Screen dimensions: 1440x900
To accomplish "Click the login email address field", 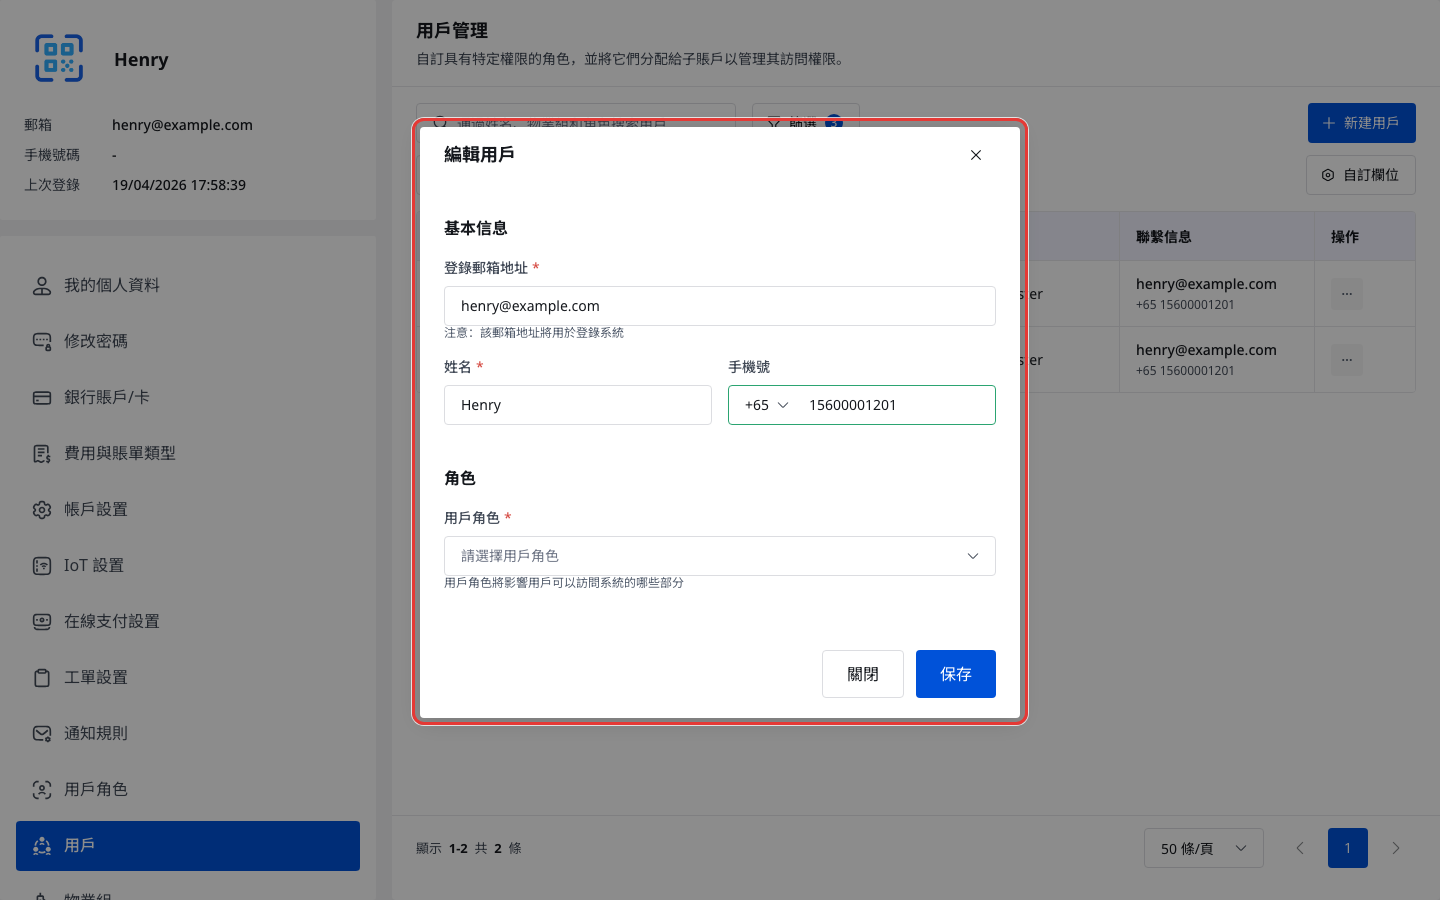I will point(720,306).
